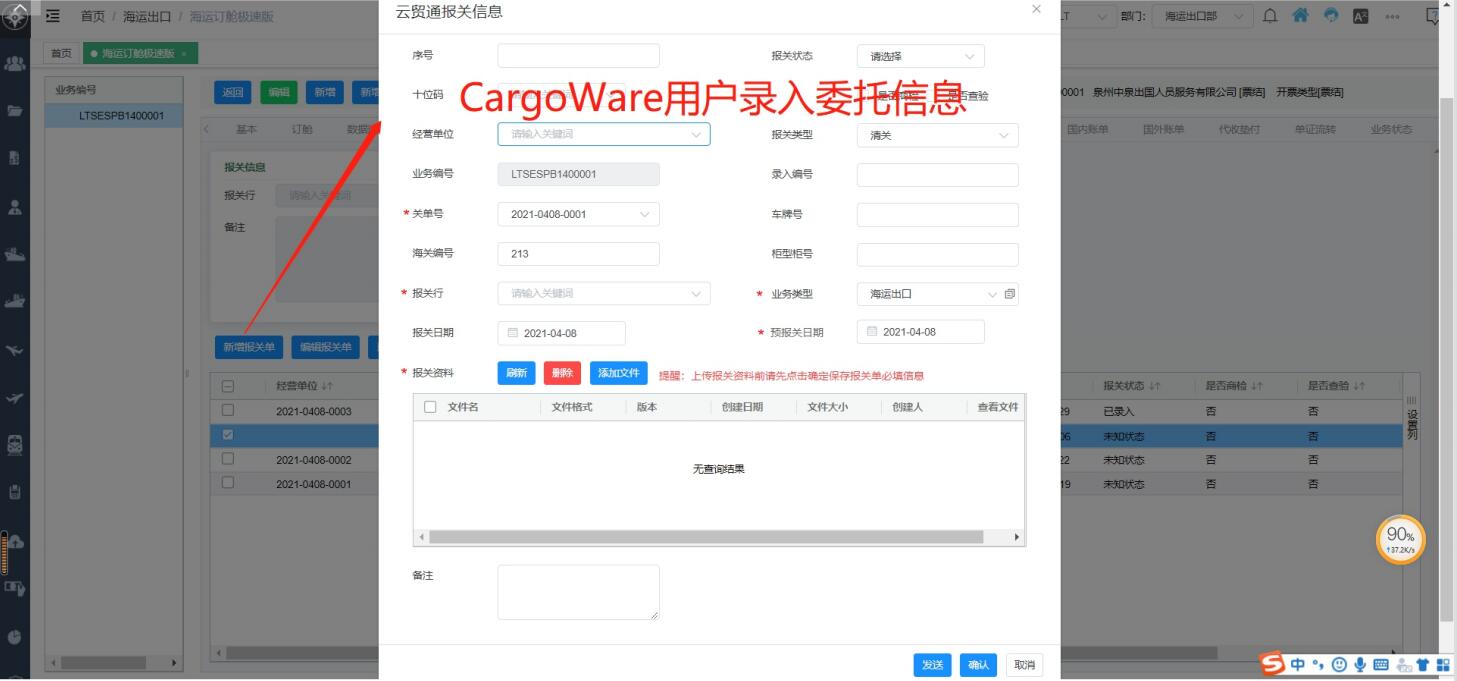Open the 关单号 dropdown 2021-0408-0001

point(578,214)
